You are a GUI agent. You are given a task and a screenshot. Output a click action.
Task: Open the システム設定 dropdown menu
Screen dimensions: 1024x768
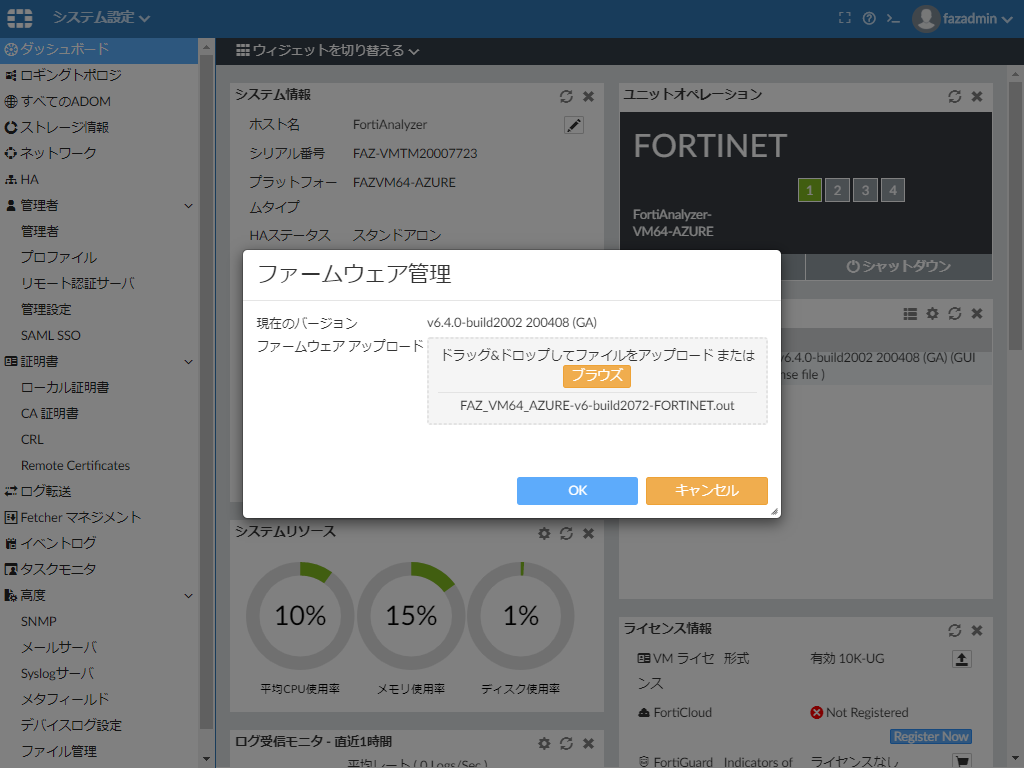(x=101, y=18)
